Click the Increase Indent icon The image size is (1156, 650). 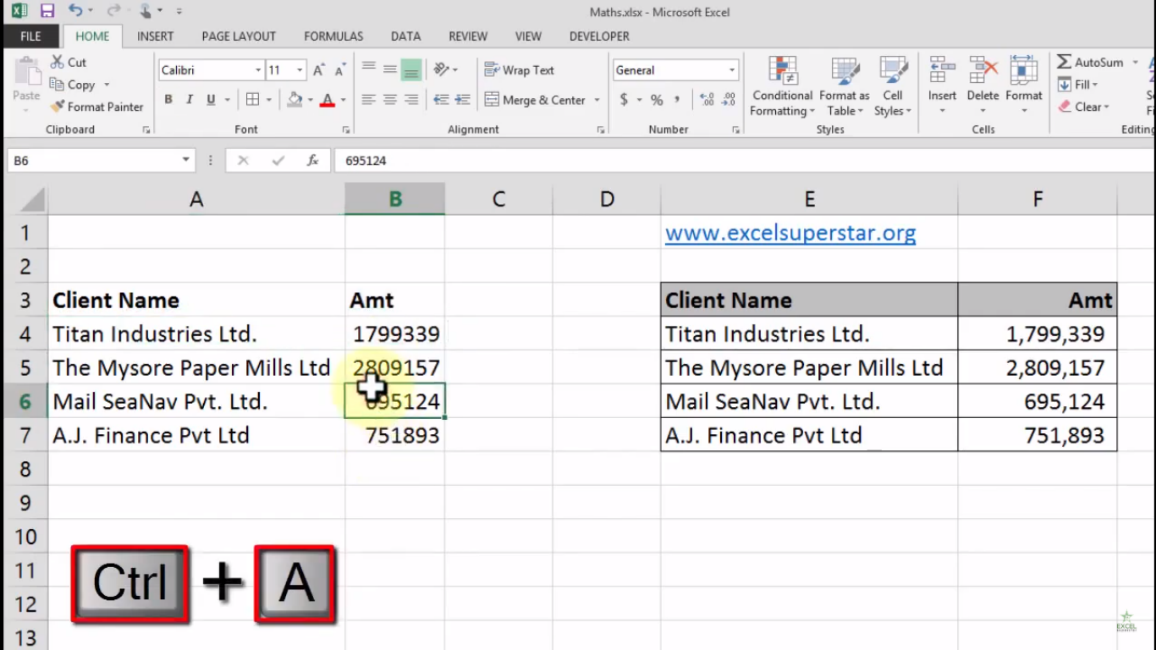(x=462, y=99)
